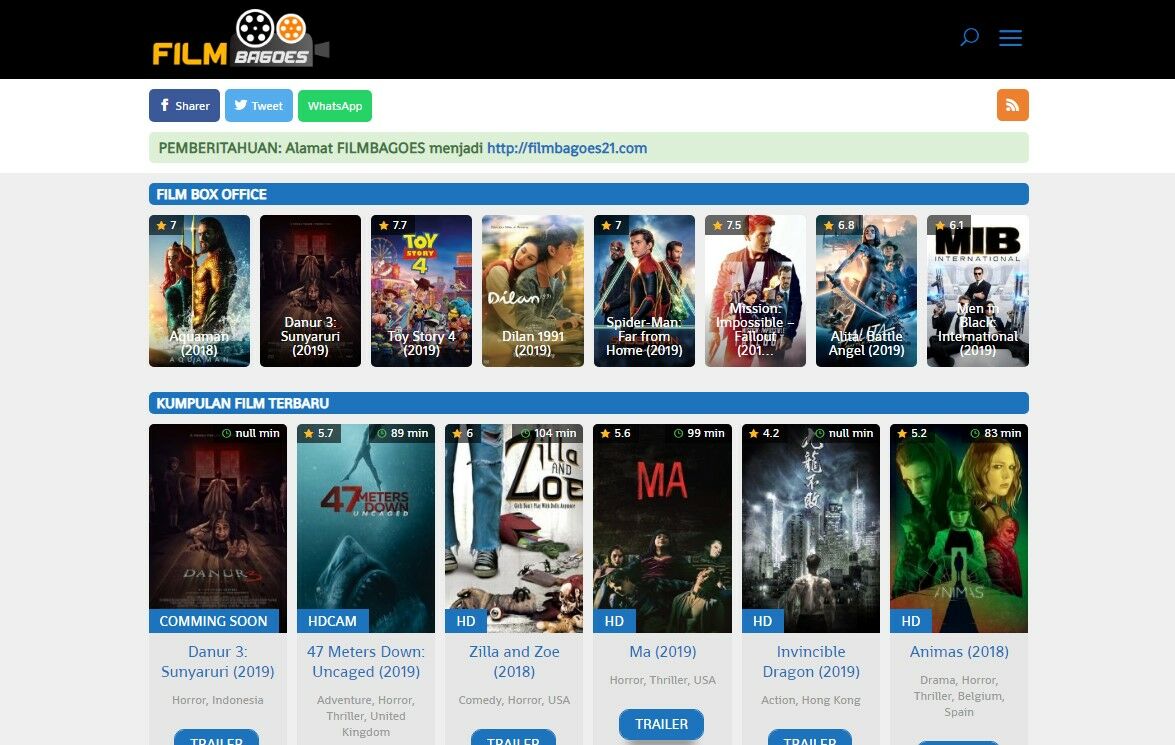
Task: Open the filmbagoes21.com link
Action: coord(567,148)
